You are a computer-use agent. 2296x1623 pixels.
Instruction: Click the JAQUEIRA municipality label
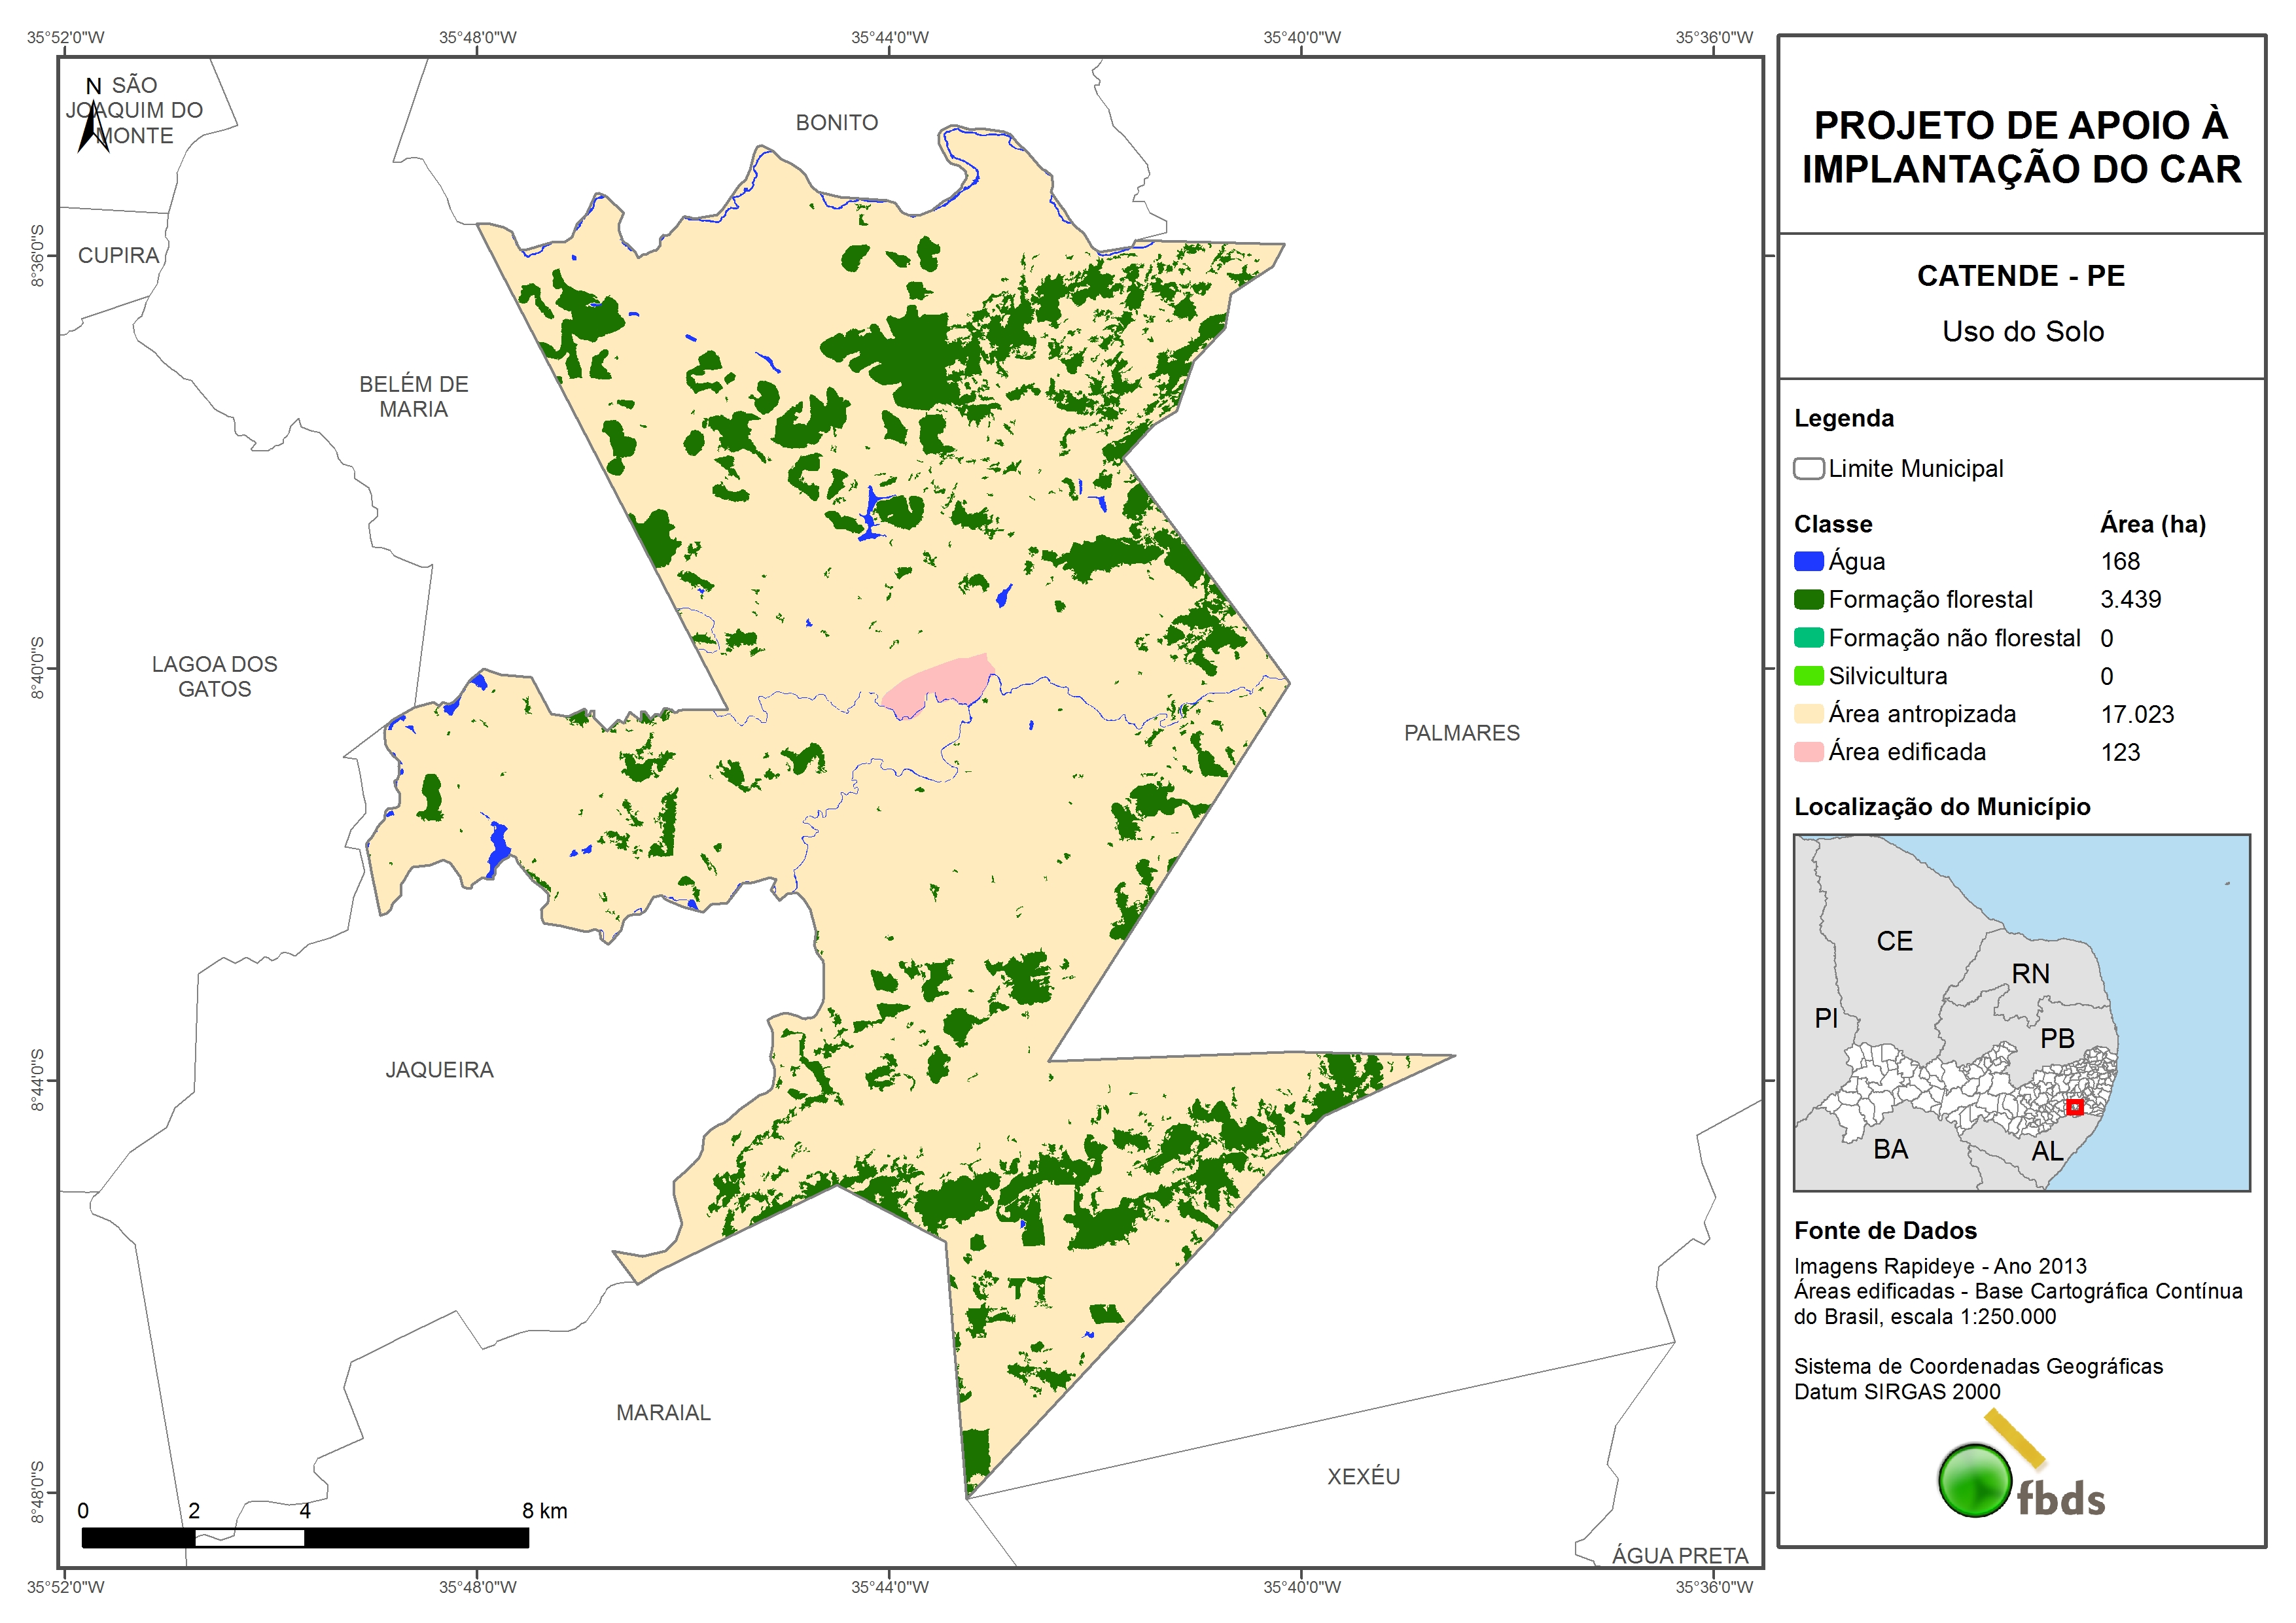coord(439,1070)
